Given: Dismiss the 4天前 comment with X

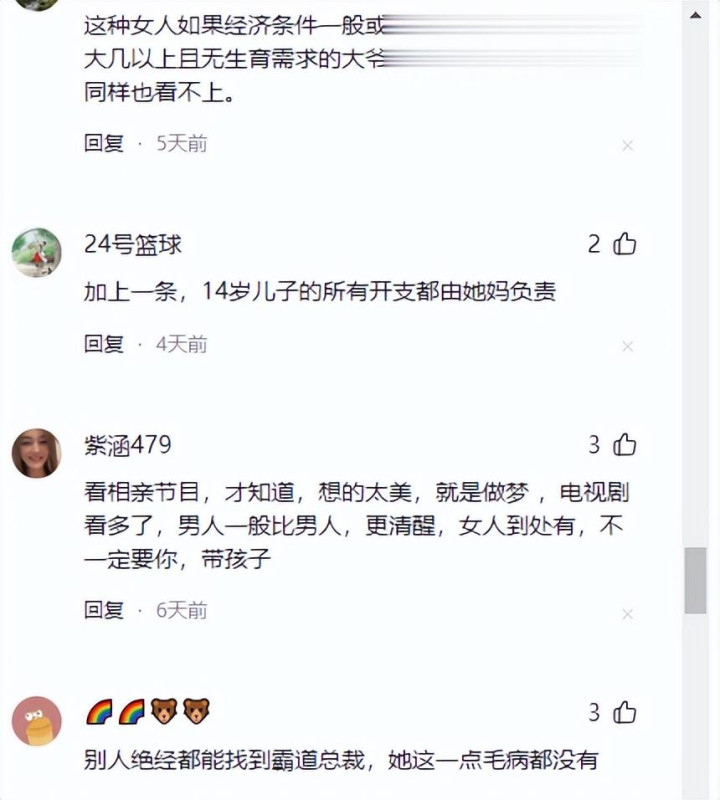Looking at the screenshot, I should pos(628,347).
